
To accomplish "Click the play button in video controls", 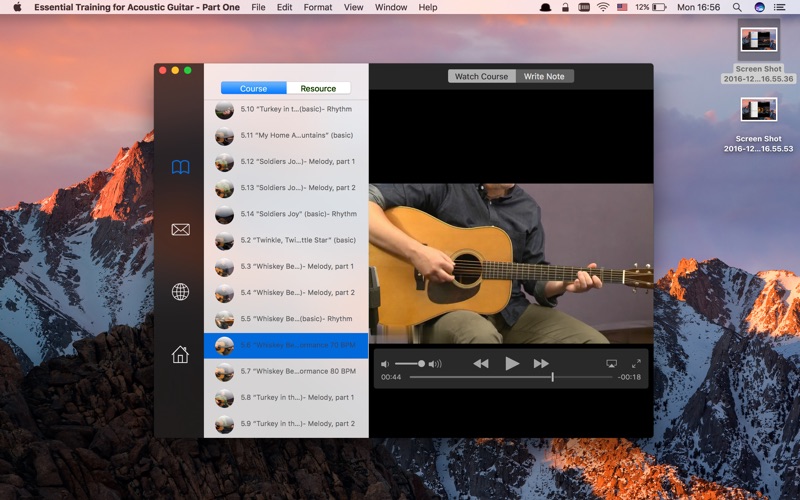I will pos(512,363).
